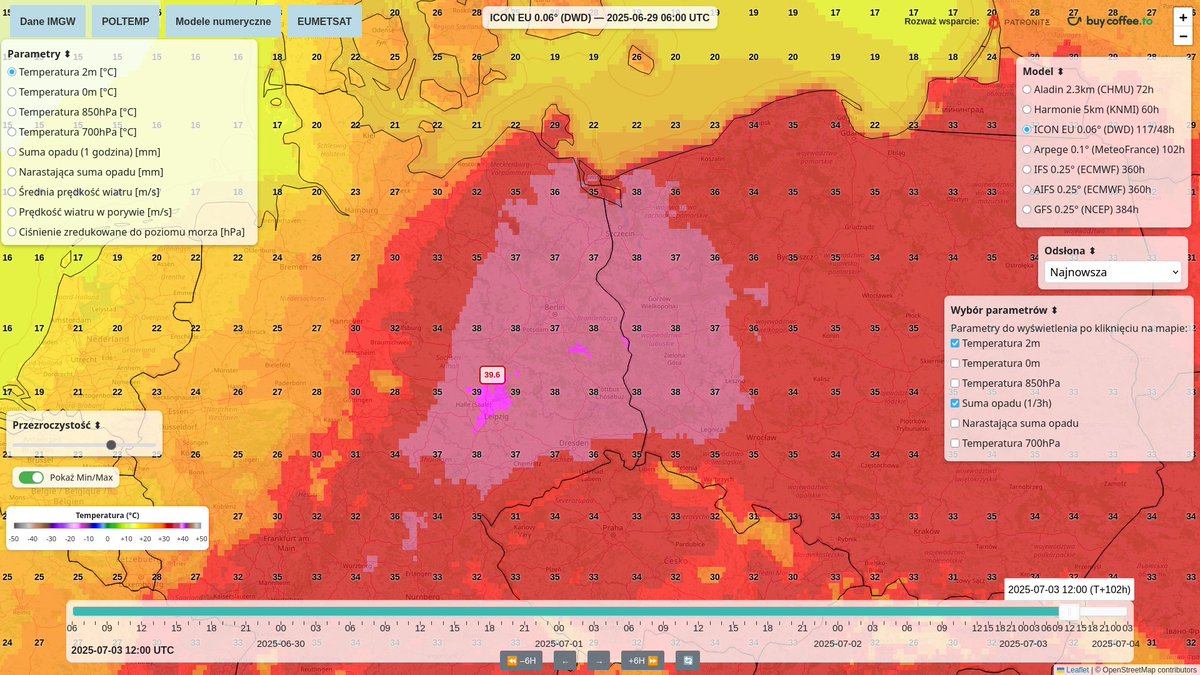Open the Modele numeryczne tab
The image size is (1200, 675).
223,21
